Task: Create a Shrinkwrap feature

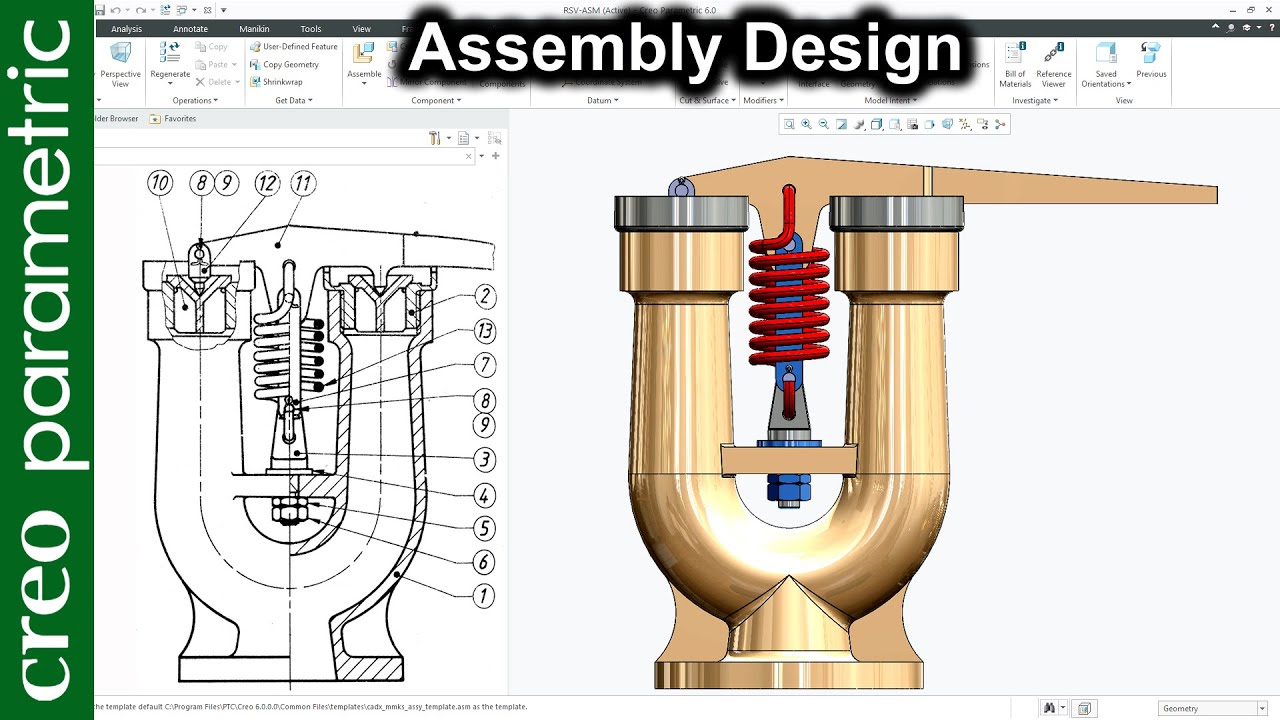Action: (275, 82)
